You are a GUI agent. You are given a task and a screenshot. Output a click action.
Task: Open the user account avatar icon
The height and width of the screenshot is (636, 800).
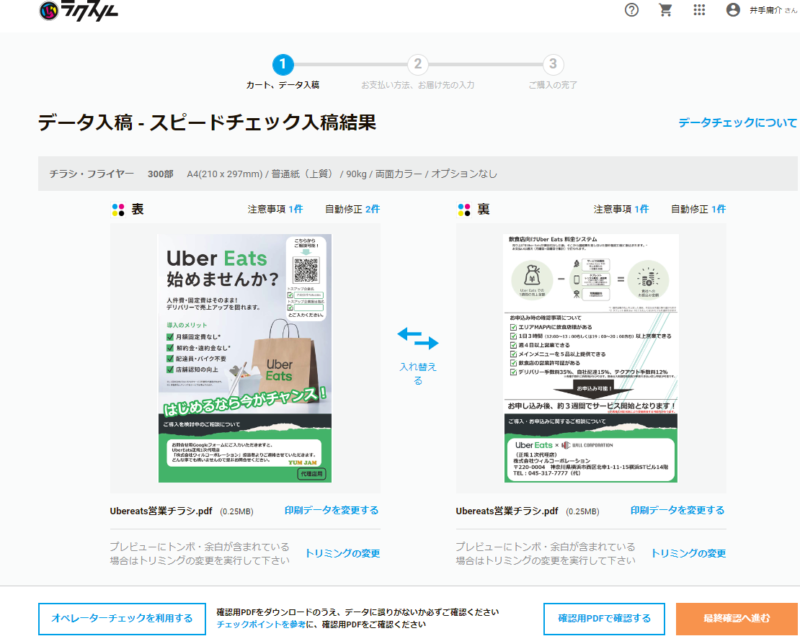click(x=733, y=10)
